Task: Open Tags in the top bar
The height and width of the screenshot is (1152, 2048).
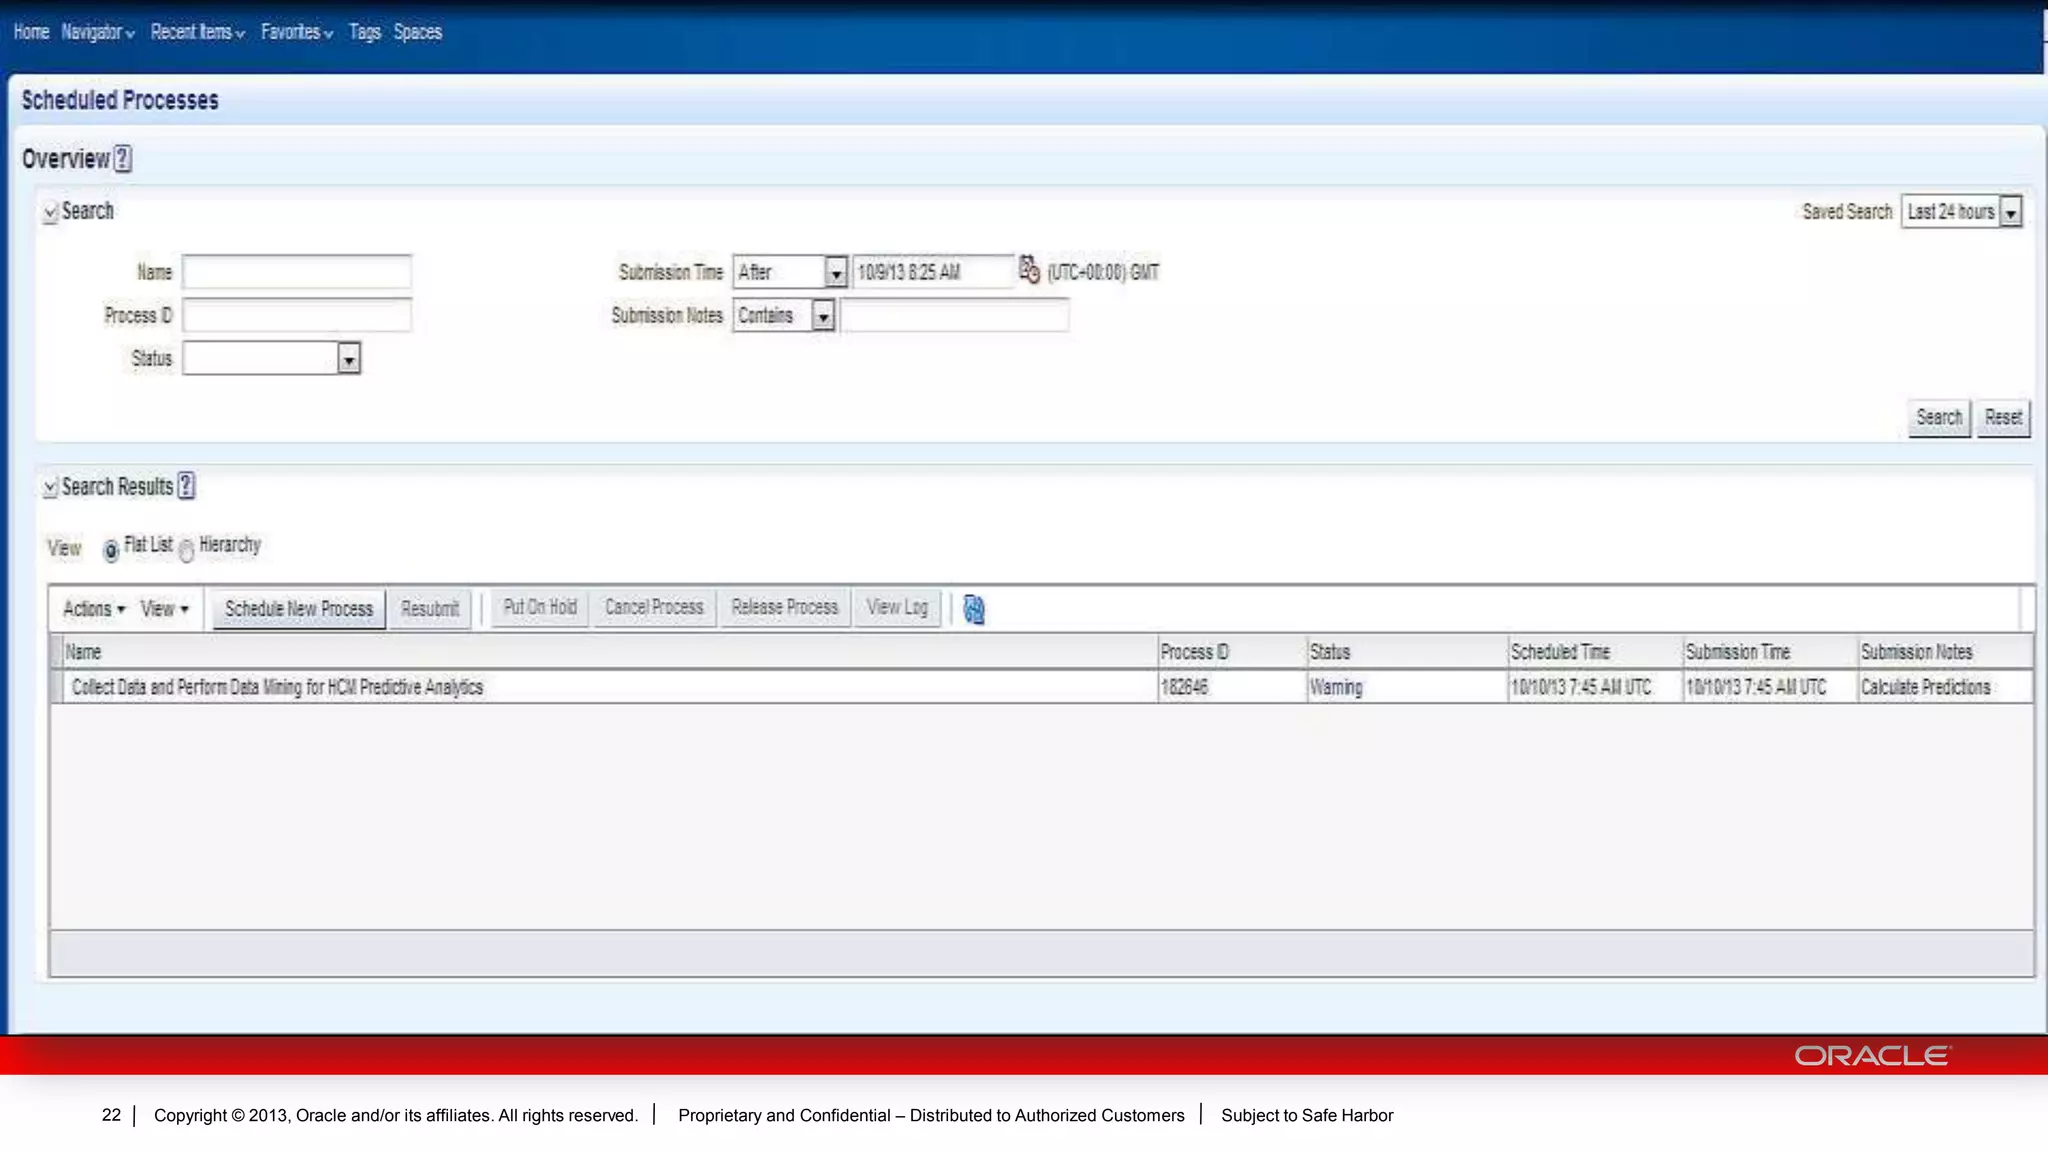Action: pos(365,32)
